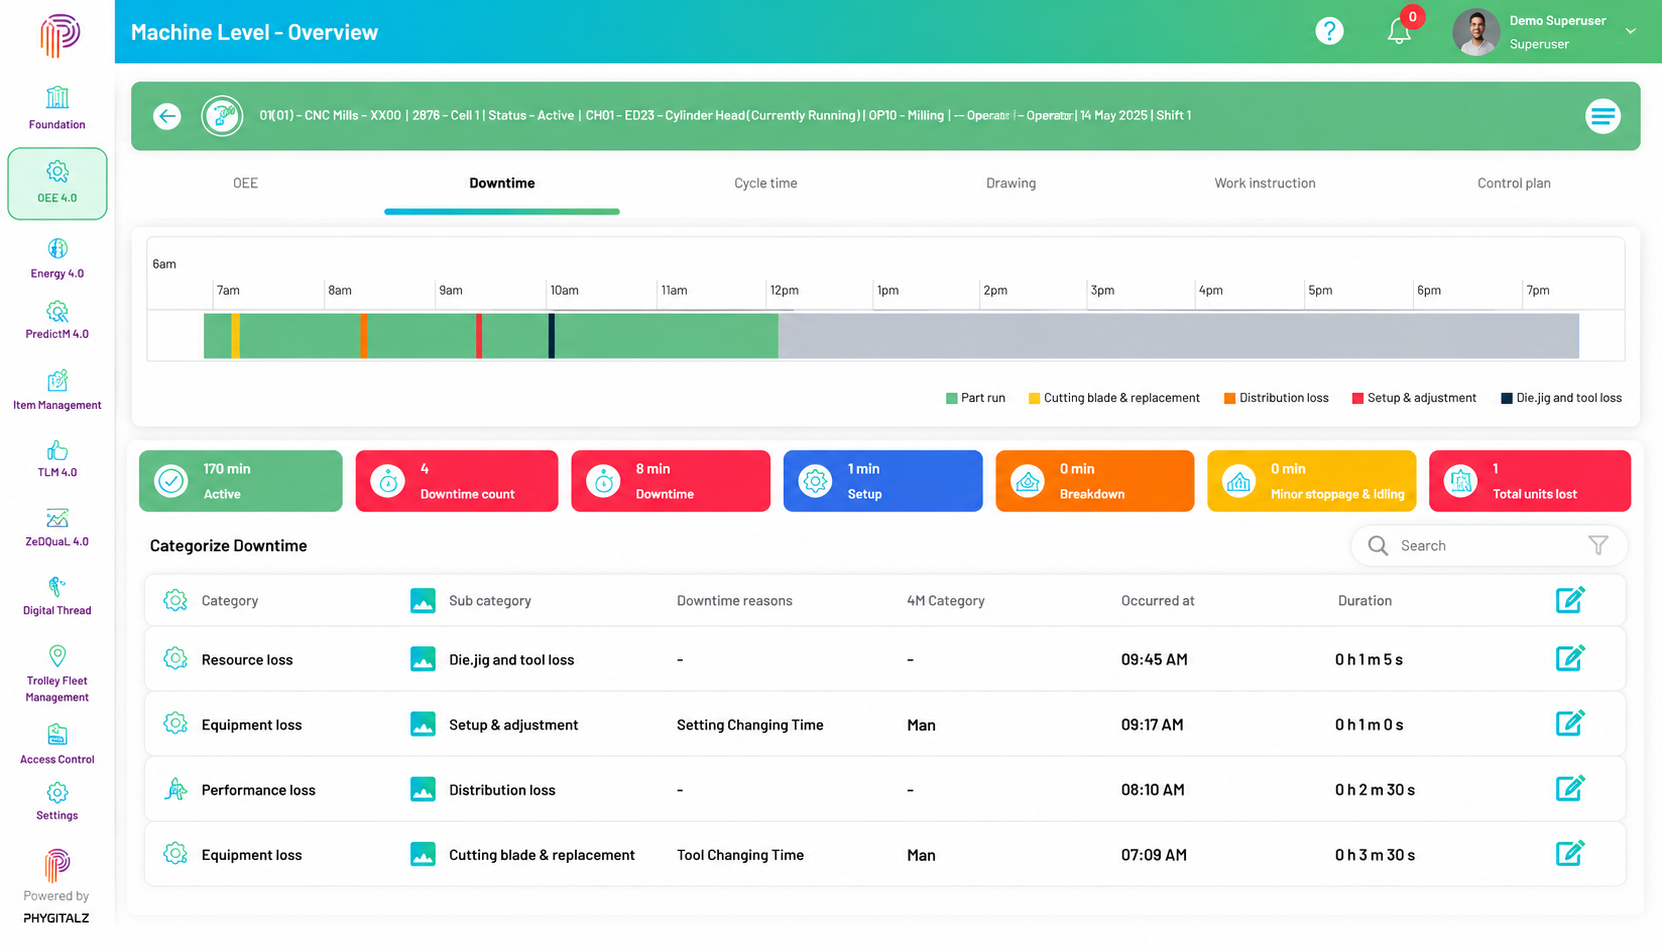Viewport: 1662px width, 946px height.
Task: Expand the Demo Superuser account dropdown
Action: 1631,31
